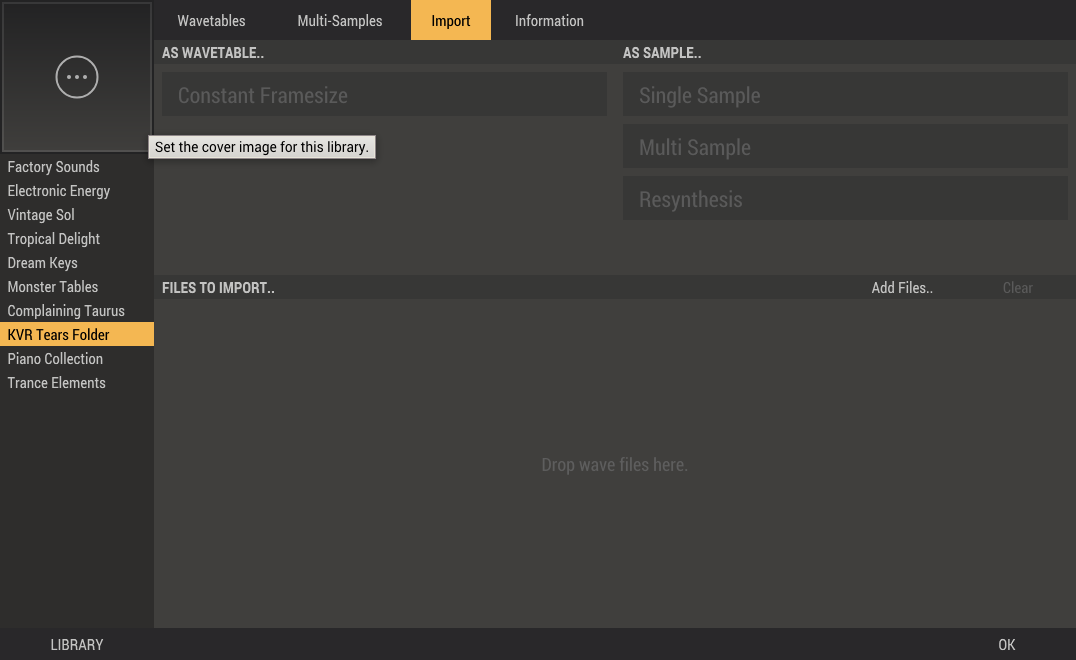This screenshot has height=660, width=1076.
Task: Open the Vintage Sol library
Action: [41, 215]
